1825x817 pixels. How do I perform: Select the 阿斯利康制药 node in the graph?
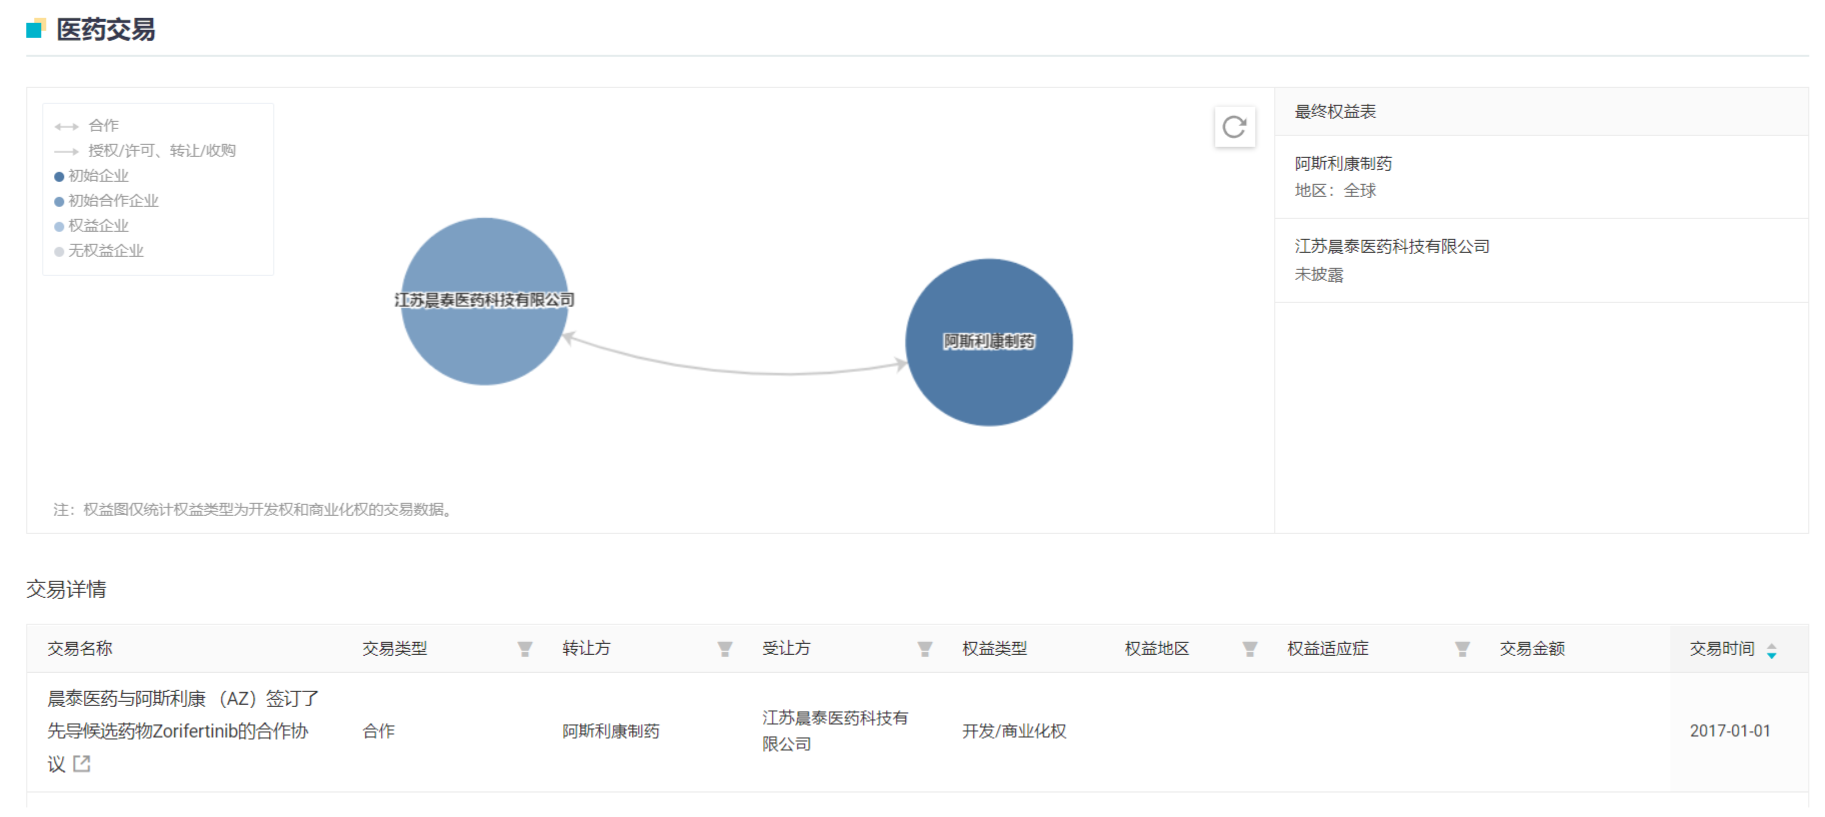(x=988, y=342)
